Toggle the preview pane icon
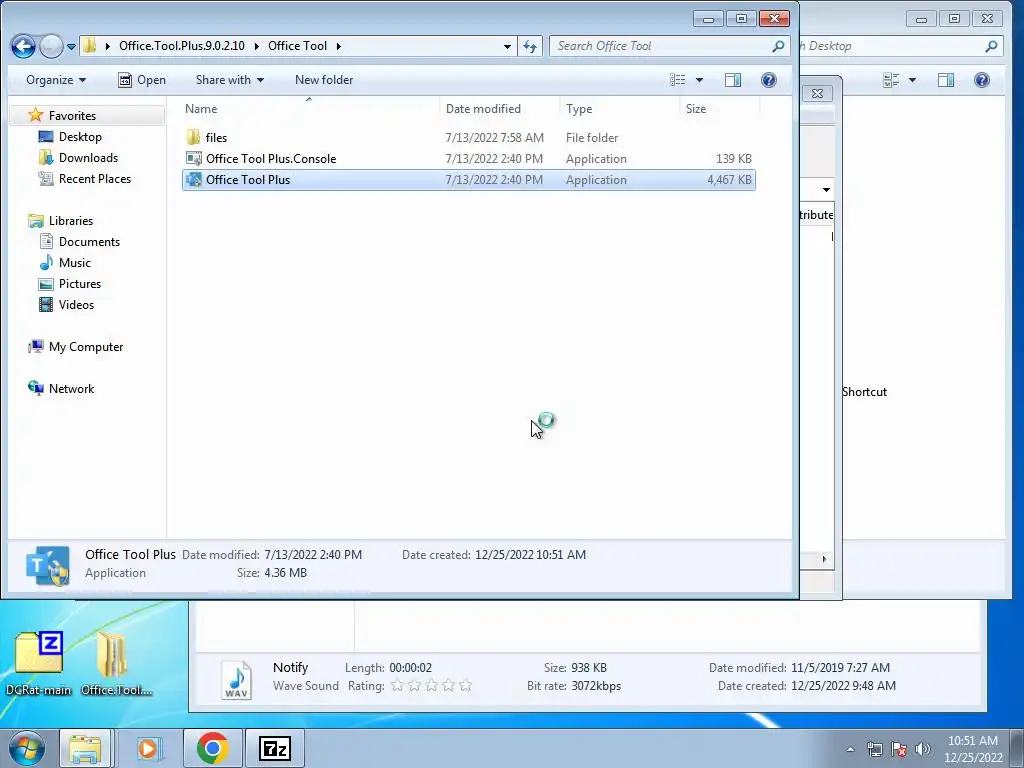Viewport: 1024px width, 768px height. 733,80
